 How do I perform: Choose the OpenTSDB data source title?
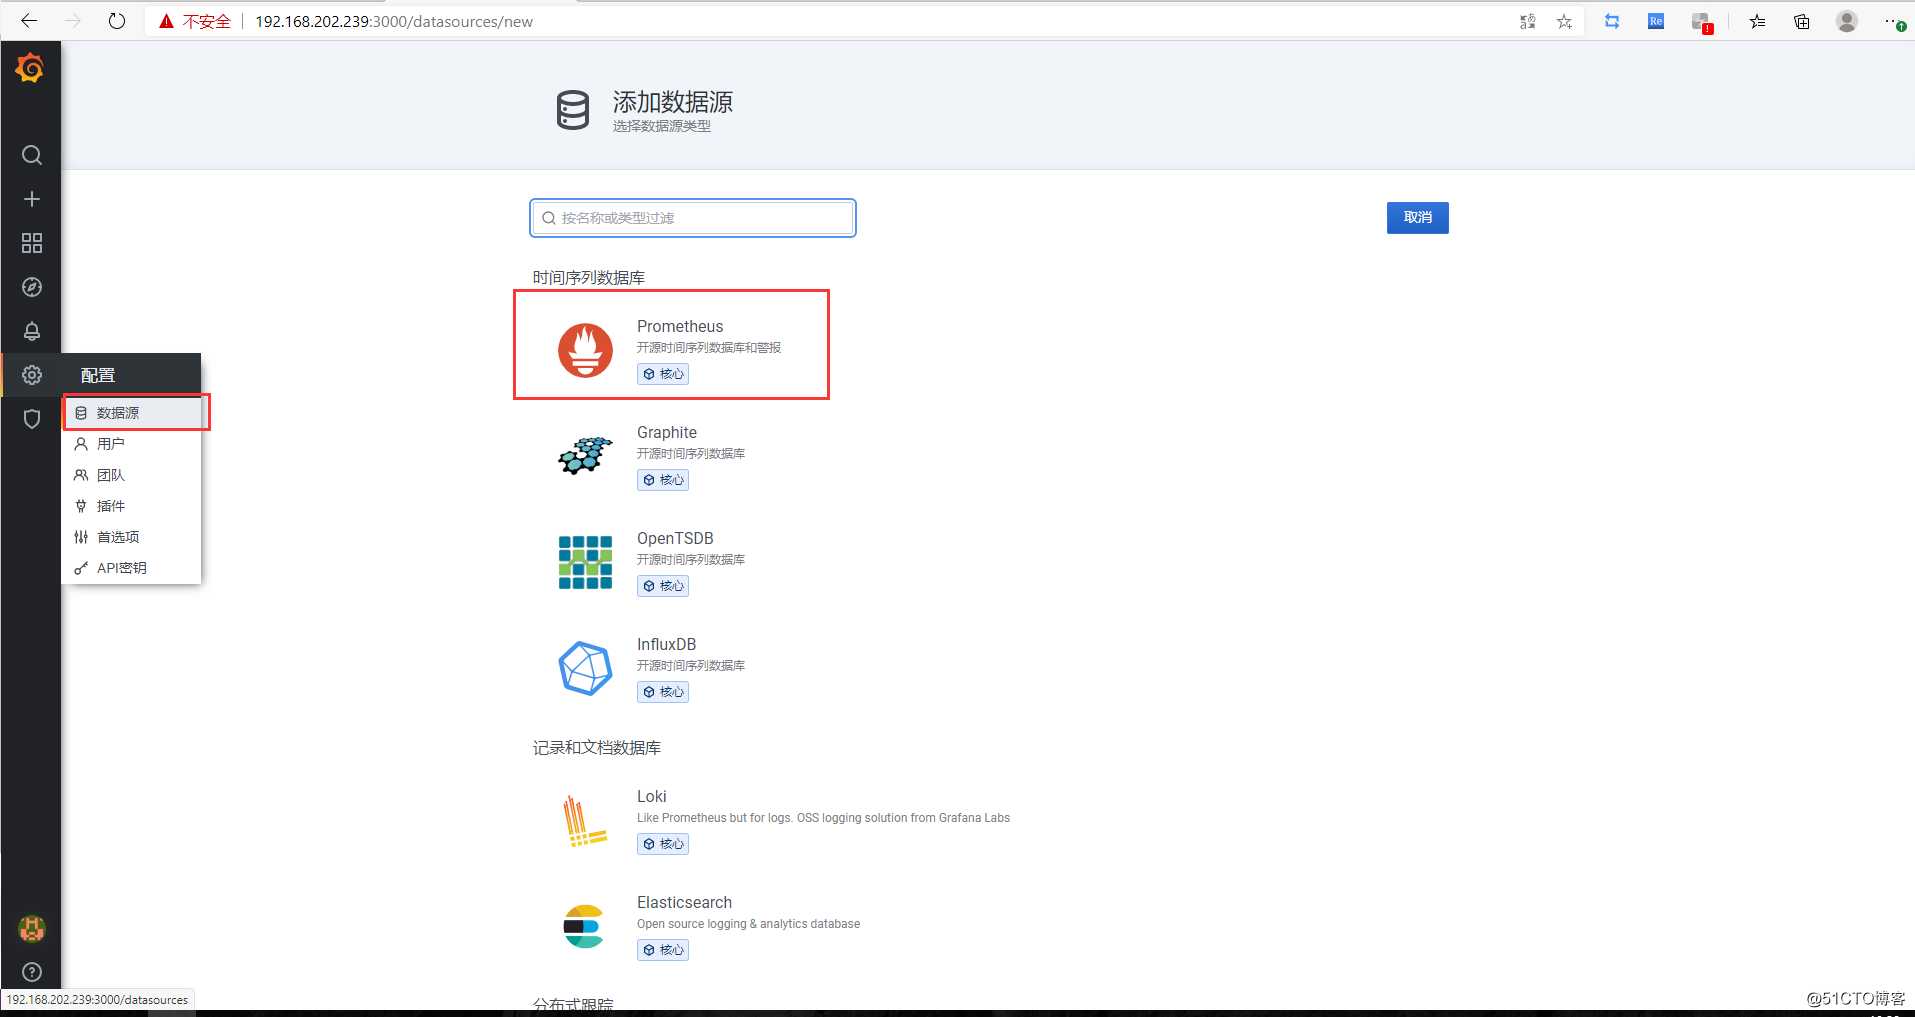[675, 538]
